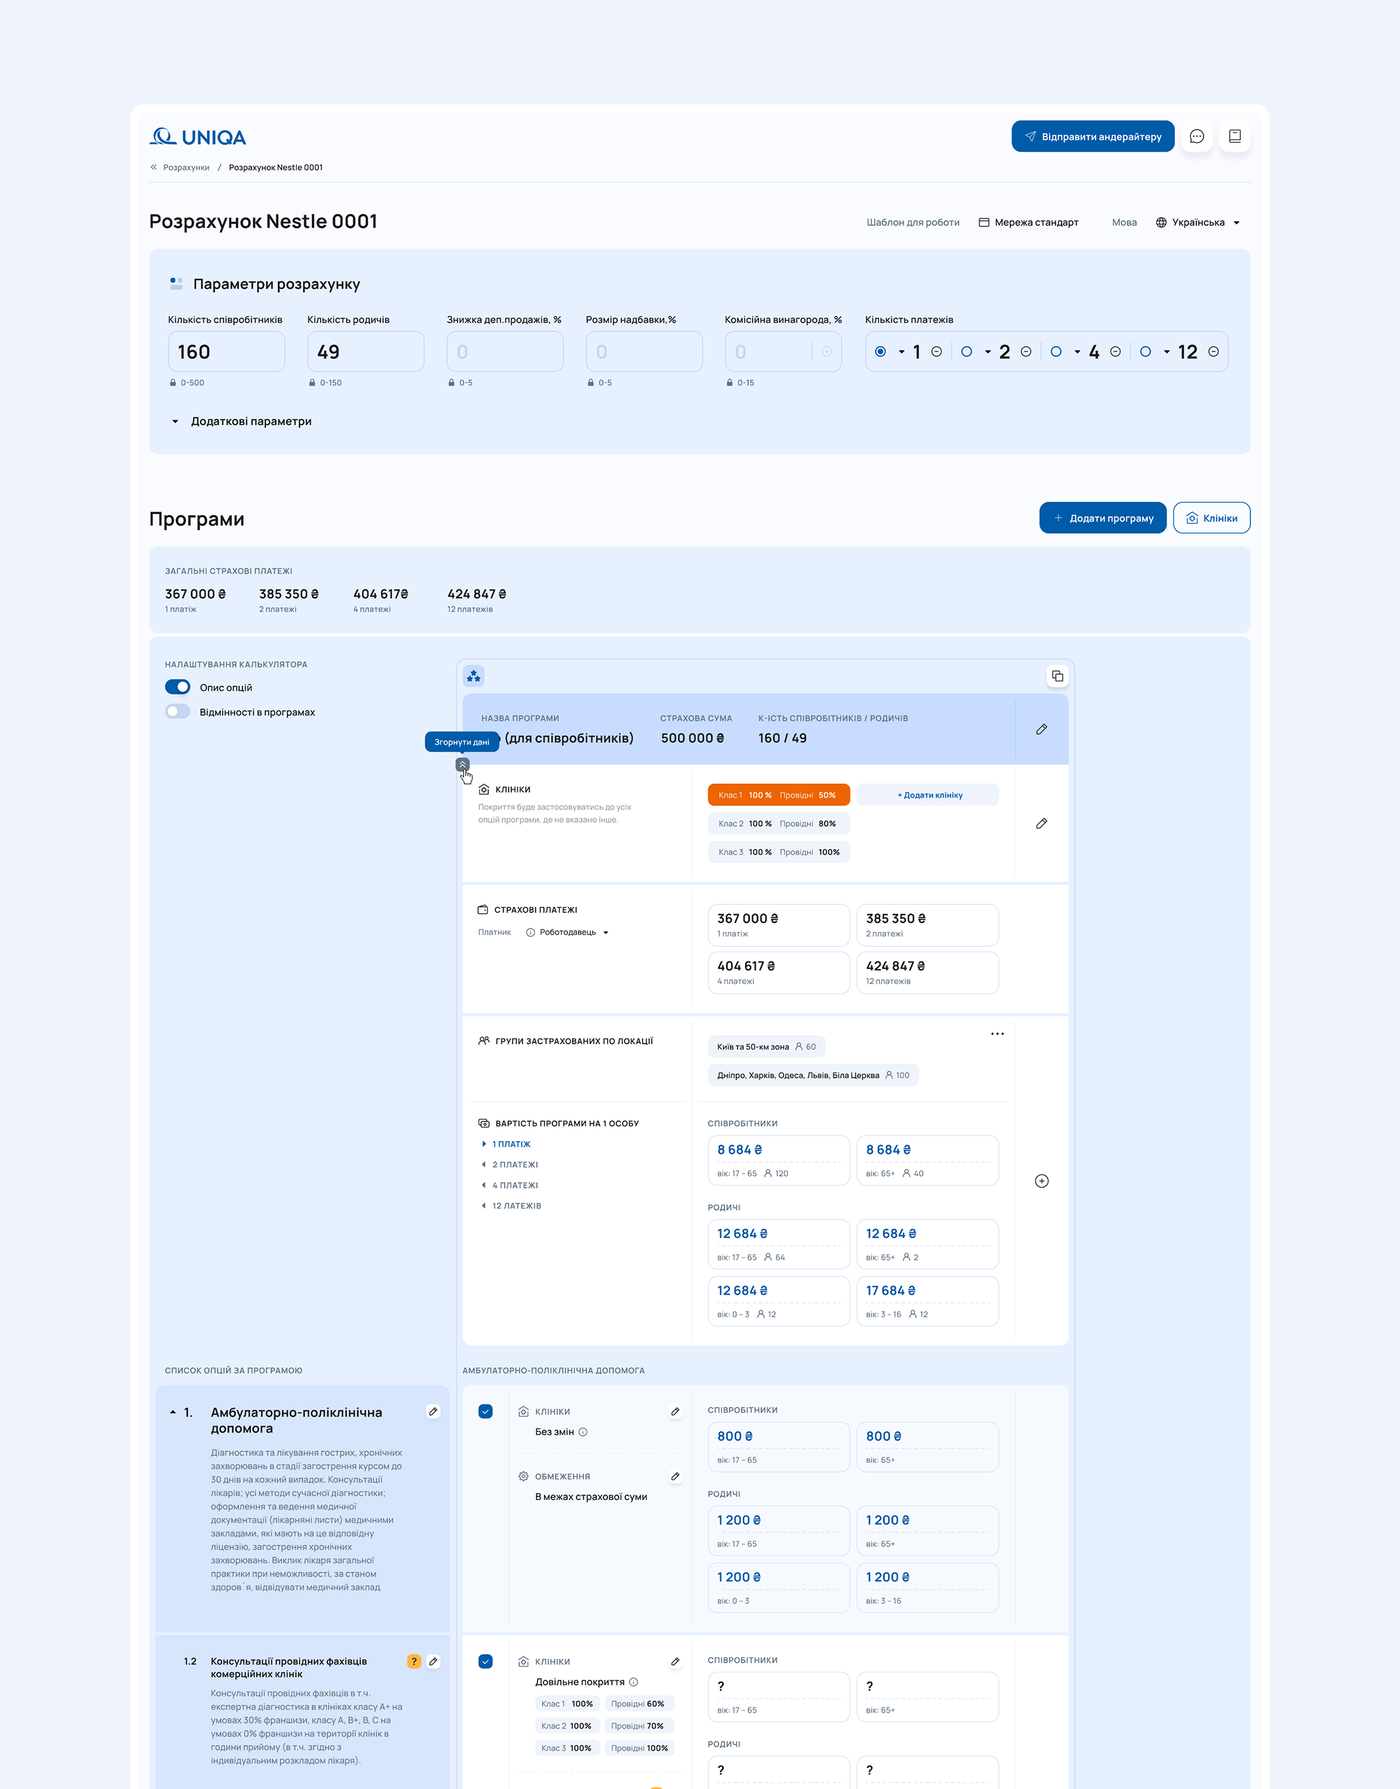Click the circled plus icon beside program cost

point(1042,1181)
